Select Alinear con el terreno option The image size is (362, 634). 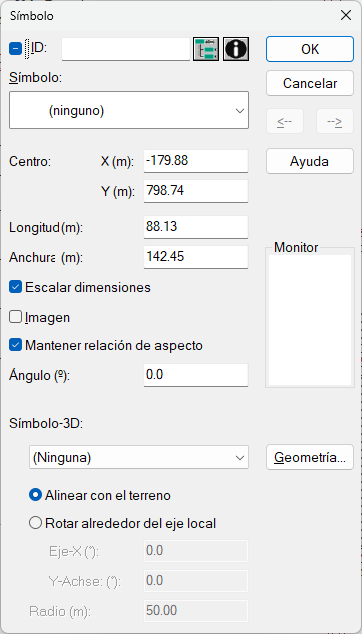[x=36, y=495]
